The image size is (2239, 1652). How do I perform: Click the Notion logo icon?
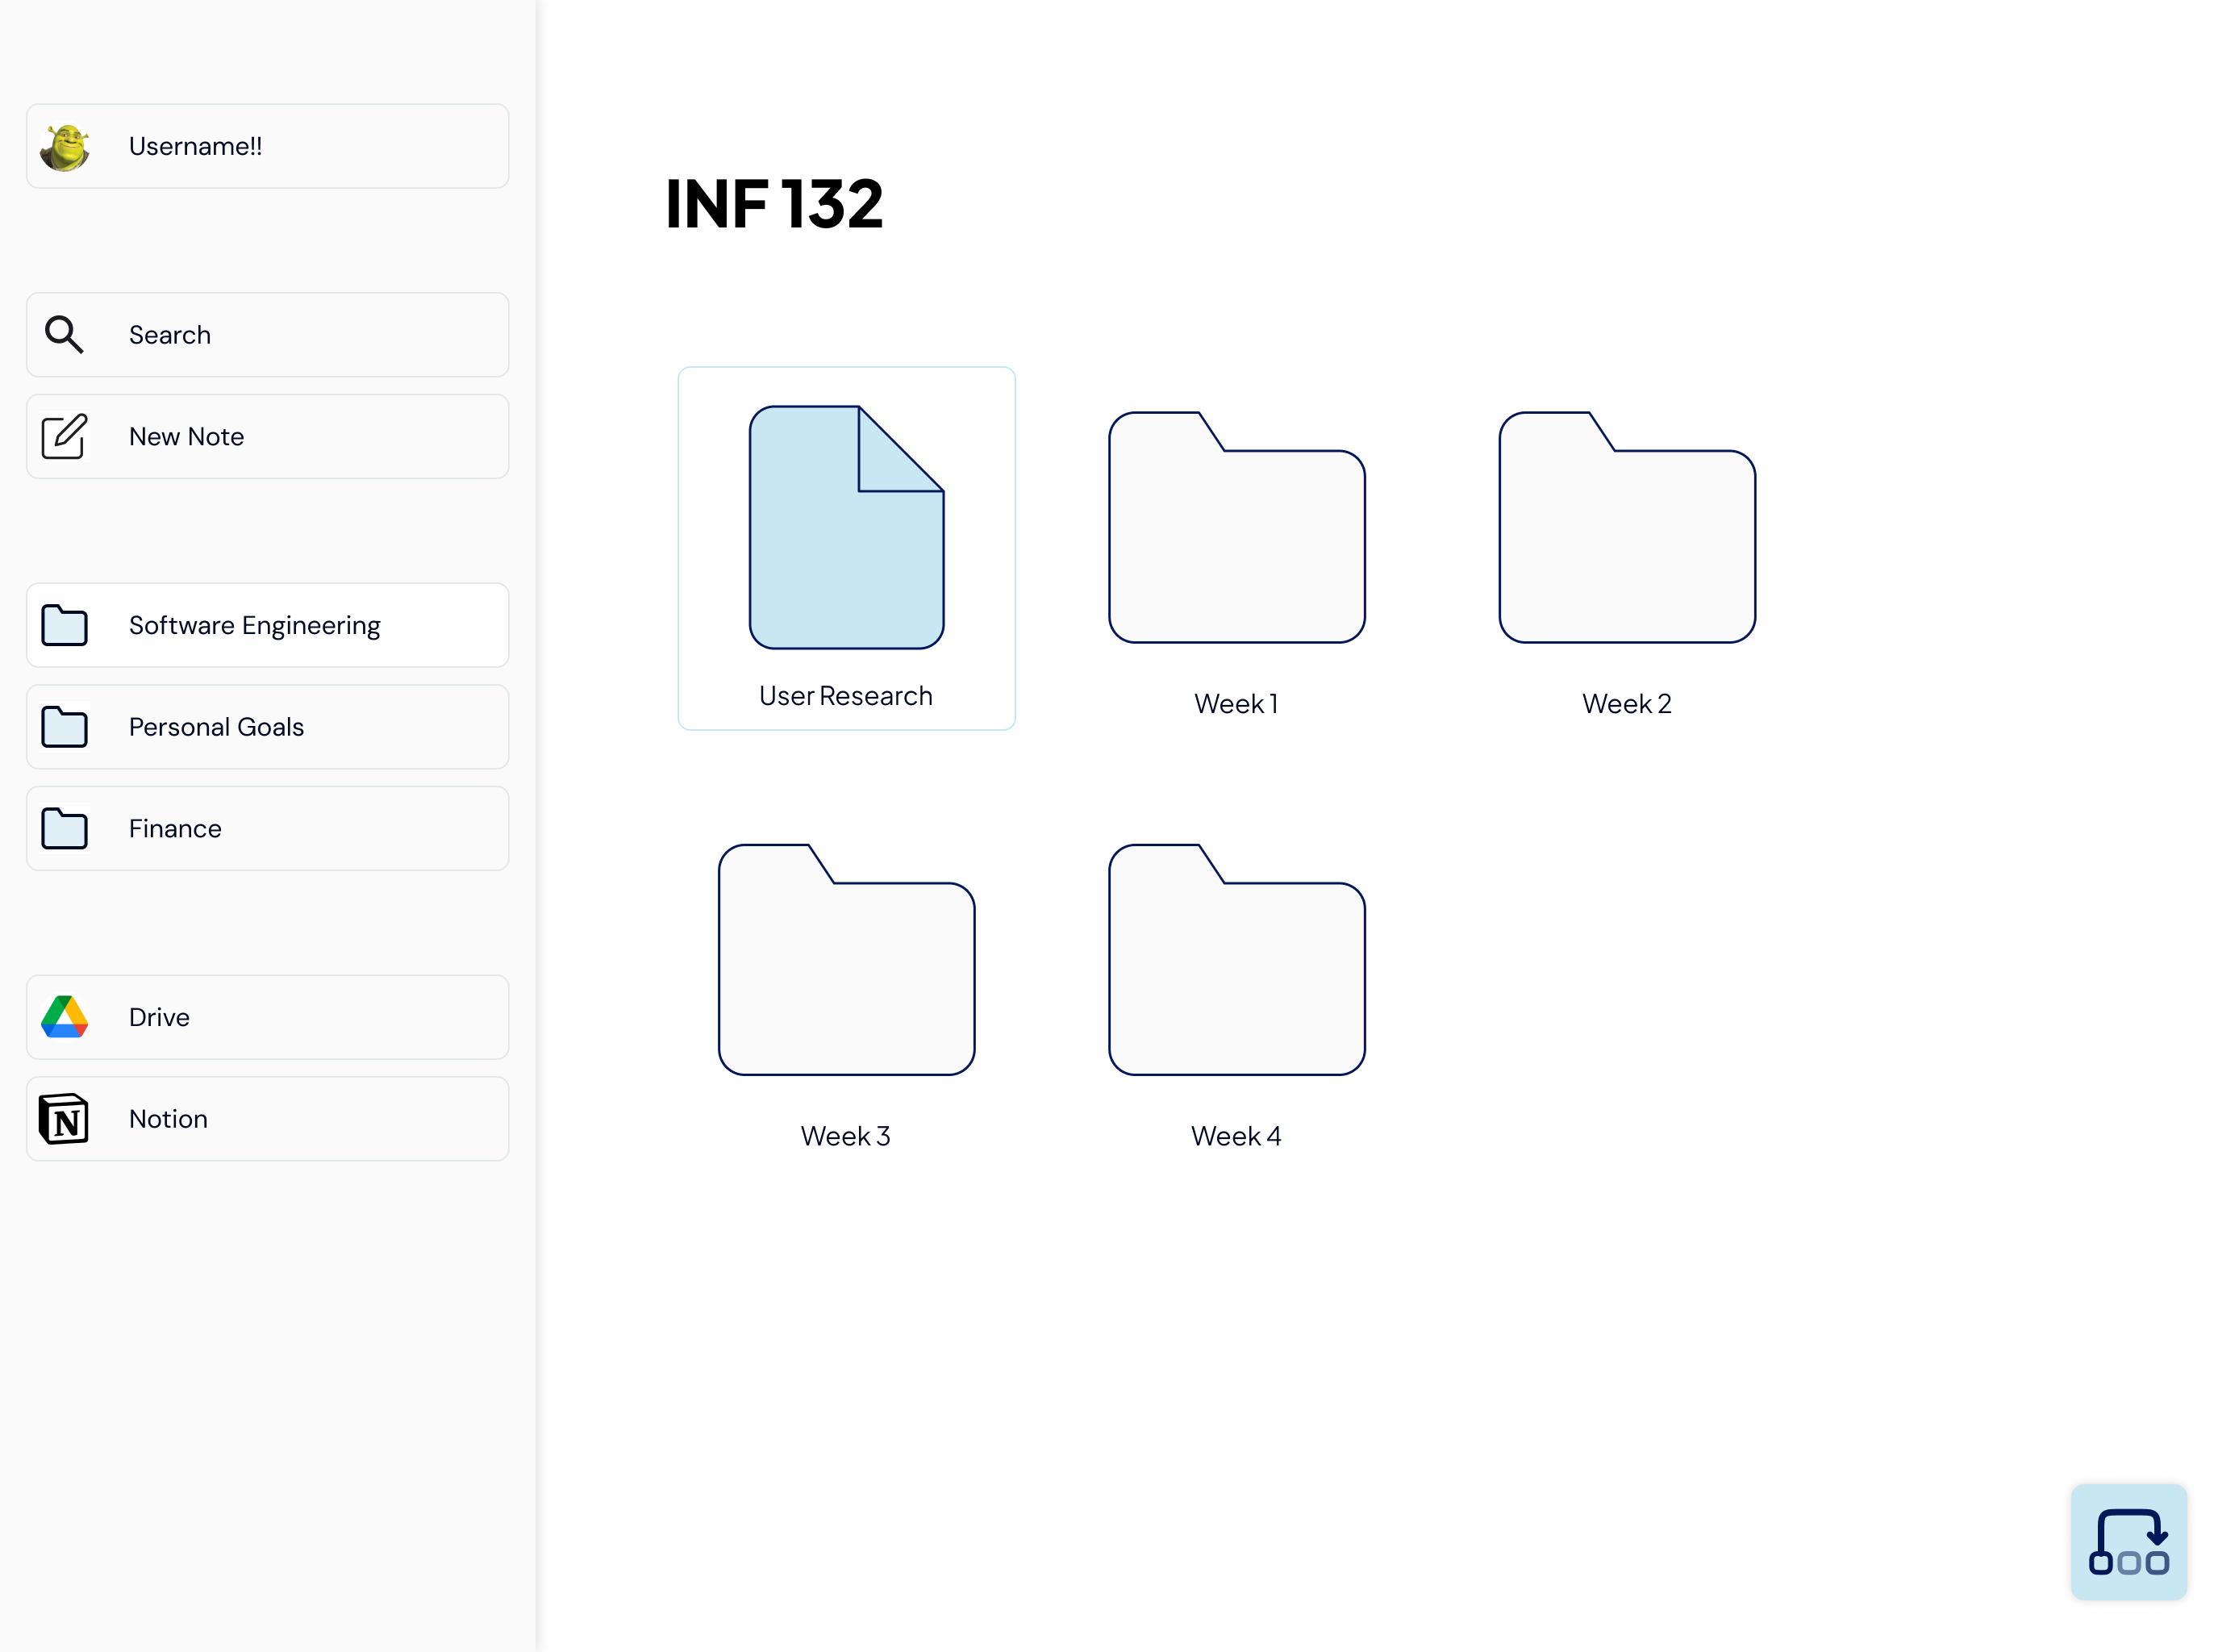pos(65,1120)
